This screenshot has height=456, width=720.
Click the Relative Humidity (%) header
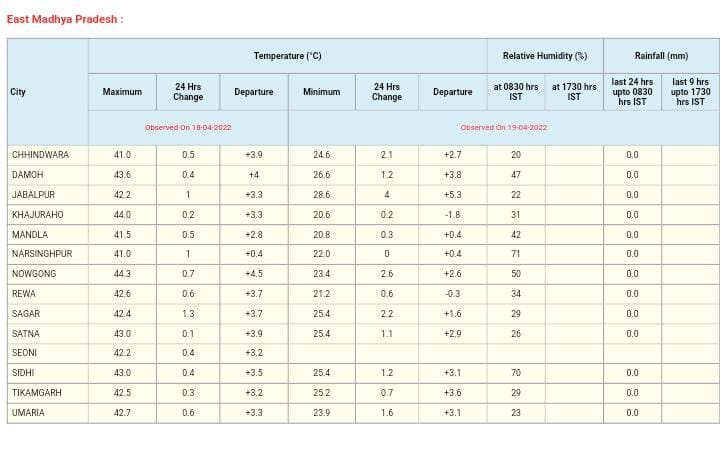point(545,56)
